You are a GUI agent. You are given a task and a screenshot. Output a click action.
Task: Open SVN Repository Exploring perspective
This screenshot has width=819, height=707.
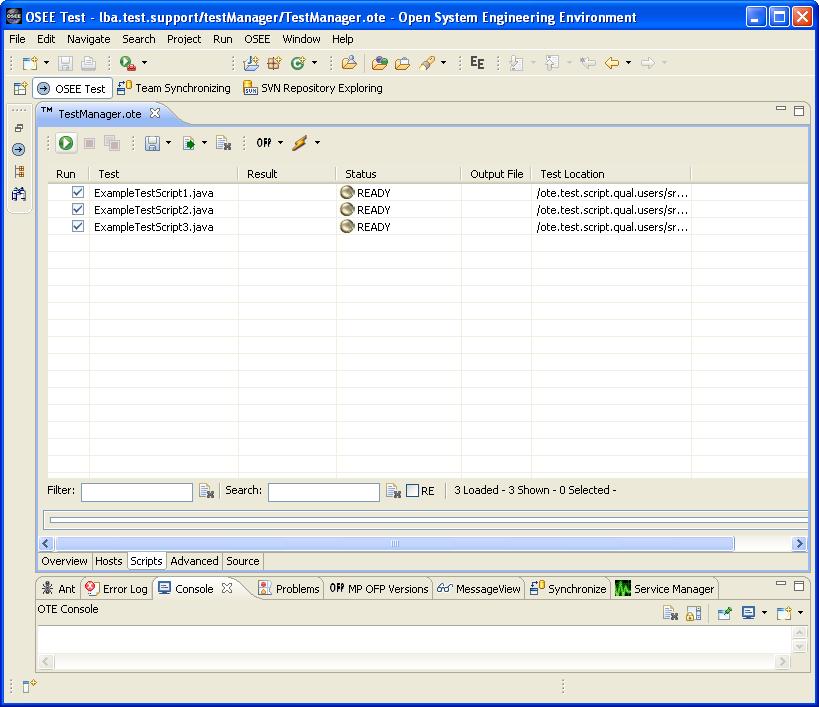[x=313, y=88]
